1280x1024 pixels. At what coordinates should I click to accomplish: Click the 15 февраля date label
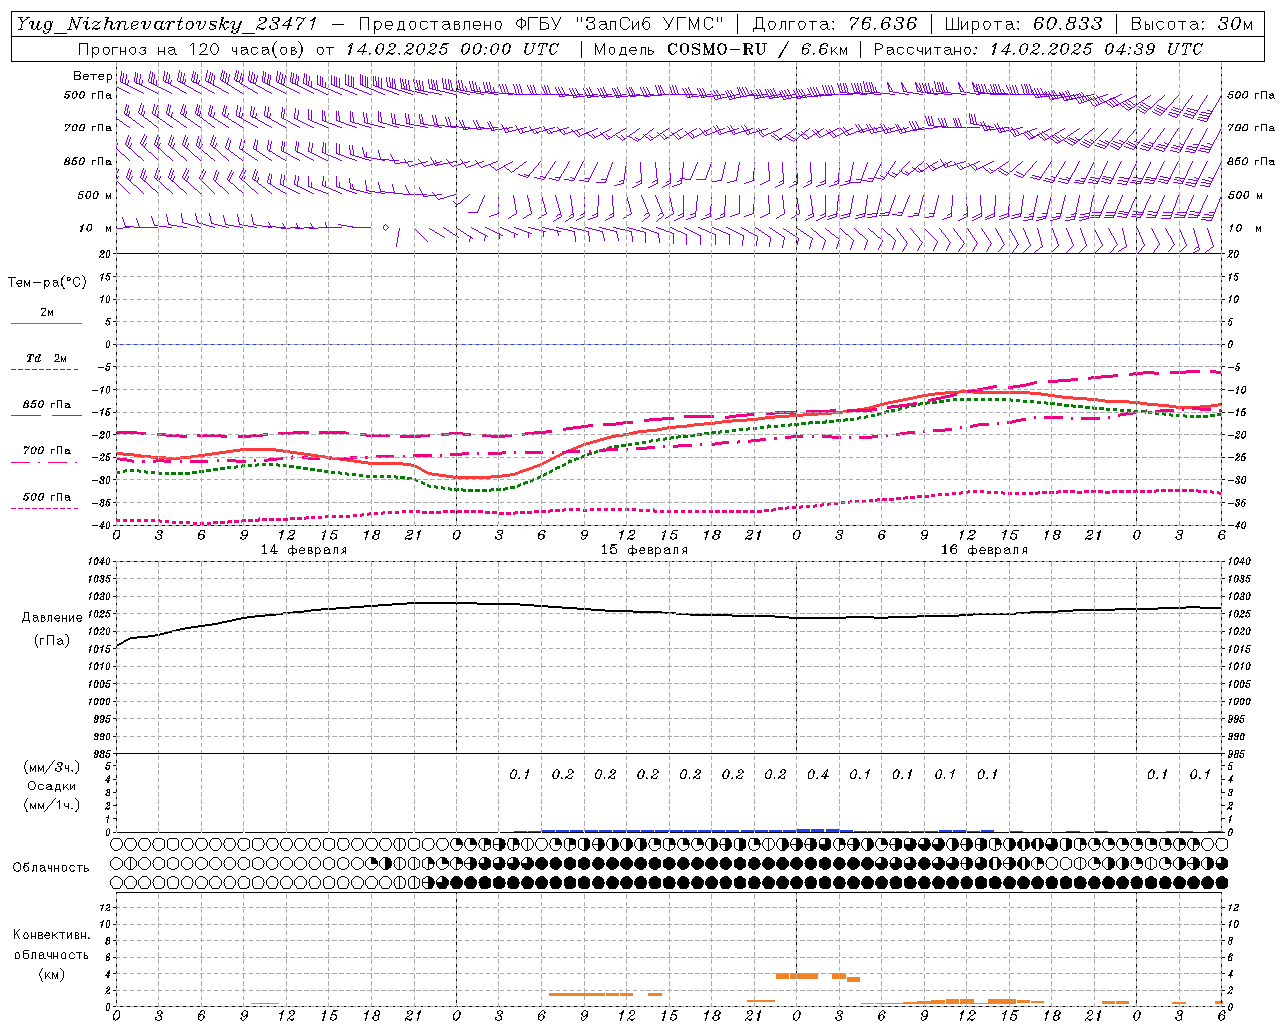tap(644, 550)
